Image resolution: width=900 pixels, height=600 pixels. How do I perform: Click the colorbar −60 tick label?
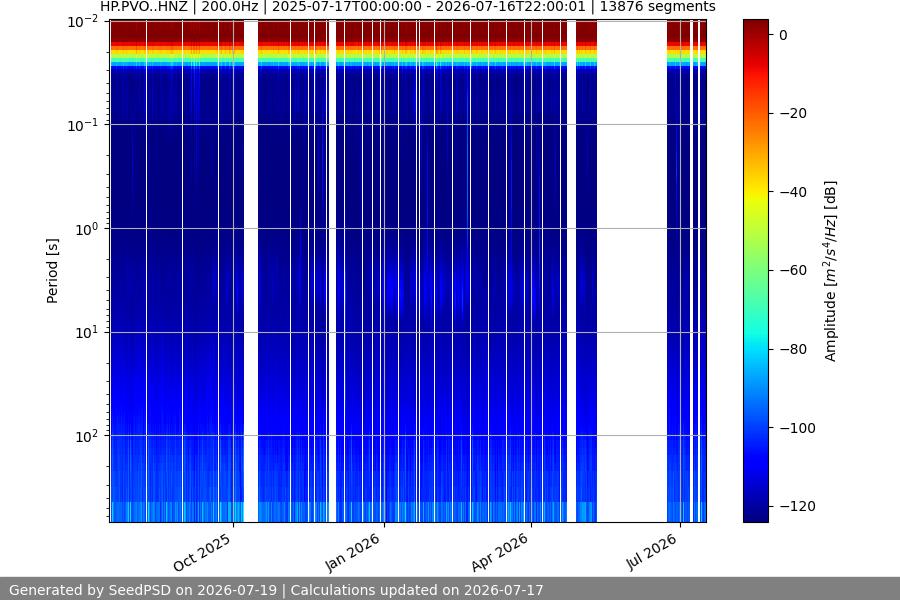pos(793,270)
